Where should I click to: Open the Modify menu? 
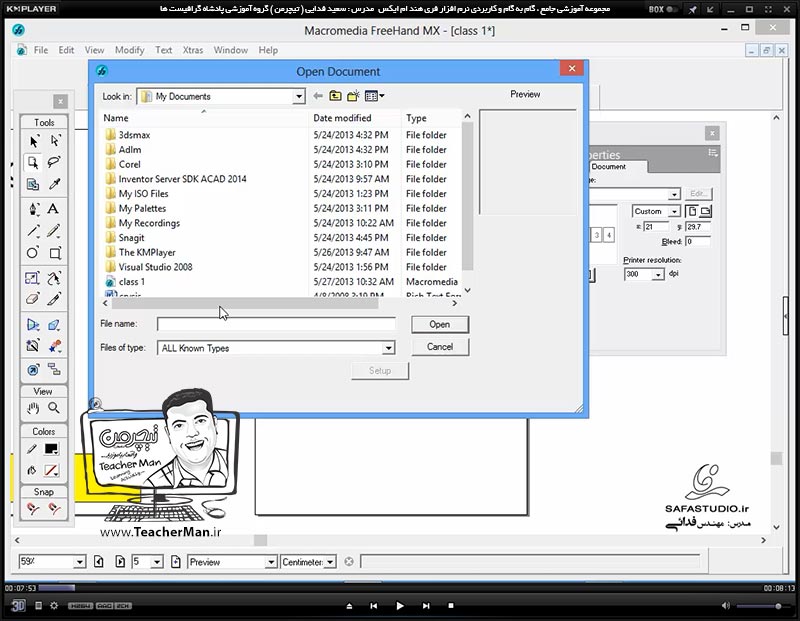tap(130, 50)
